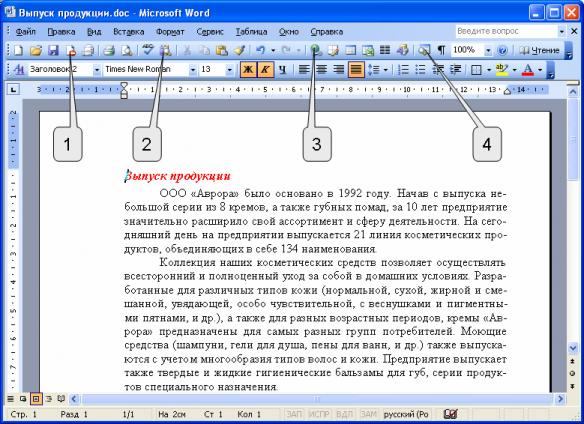This screenshot has height=424, width=584.
Task: Open the Таблица menu
Action: tap(251, 32)
